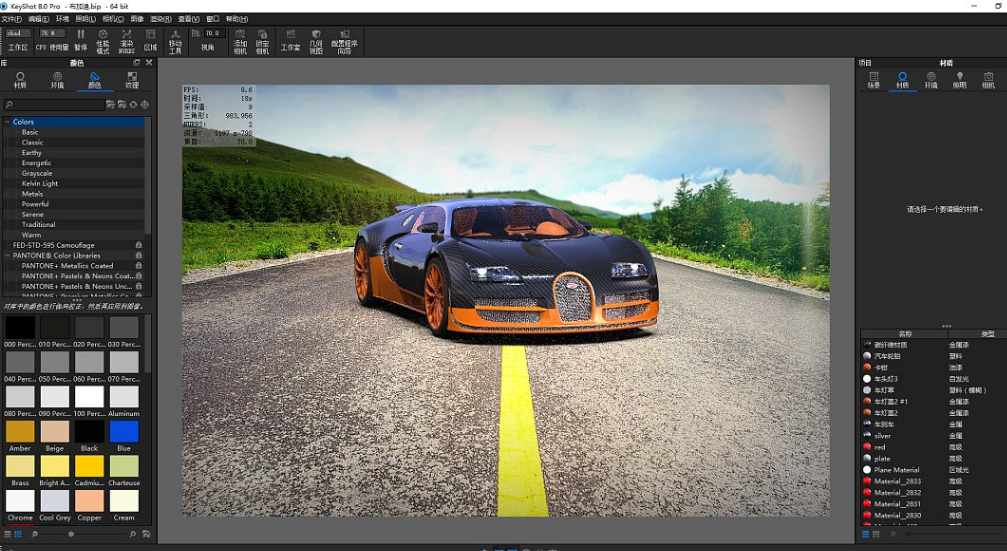The height and width of the screenshot is (551, 1007).
Task: Collapse the Colors tree node
Action: [x=7, y=122]
